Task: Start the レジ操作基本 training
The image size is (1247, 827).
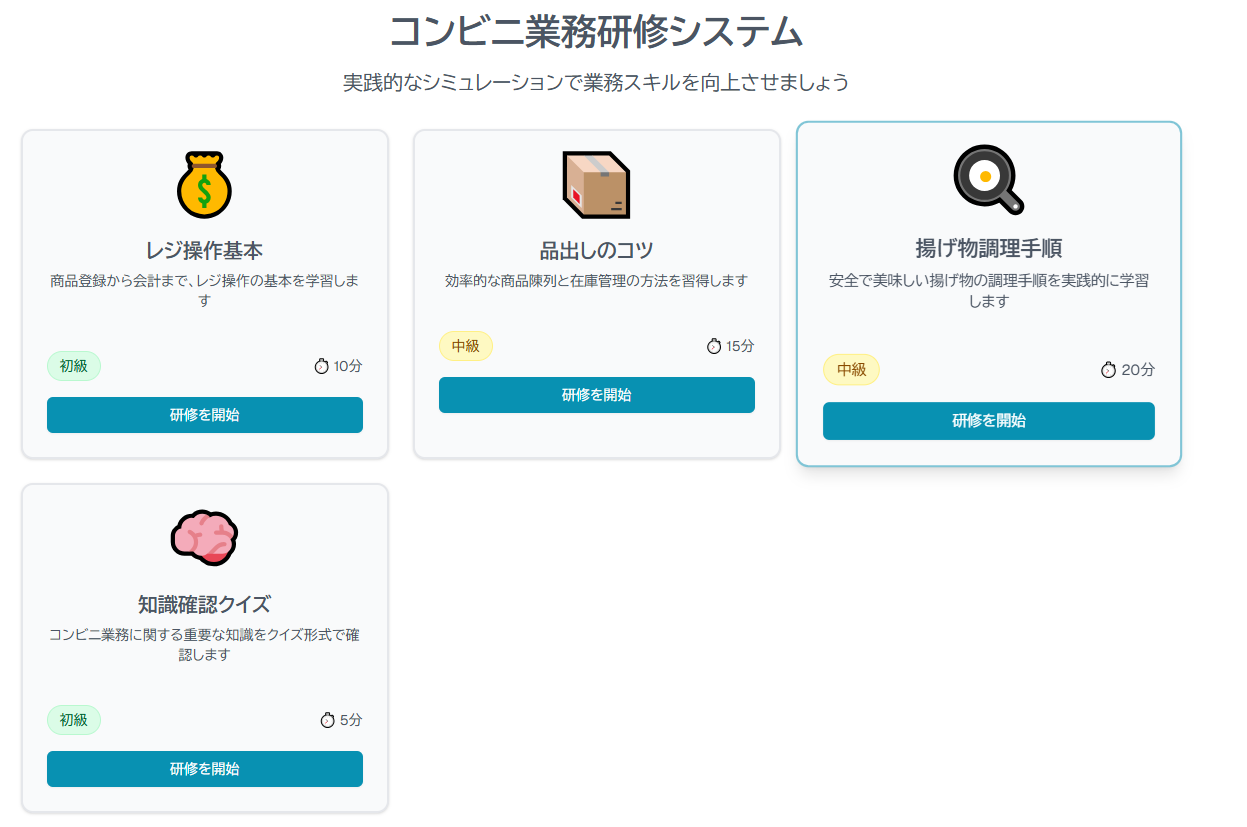Action: [x=204, y=415]
